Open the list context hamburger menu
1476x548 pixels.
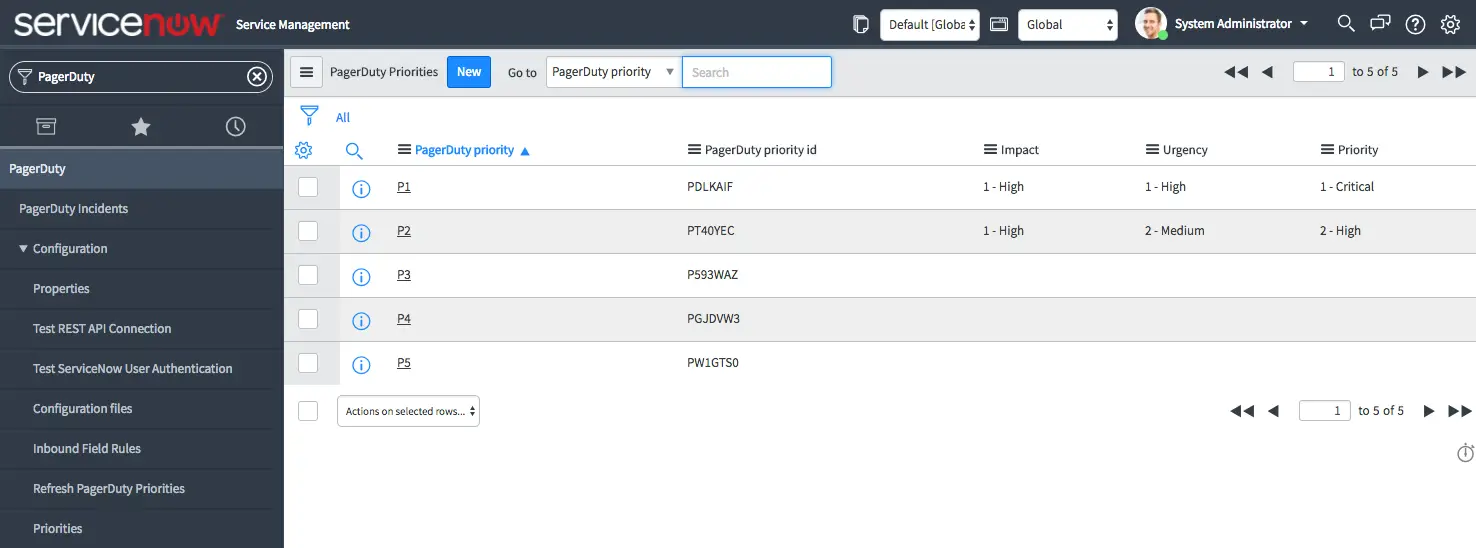[307, 72]
